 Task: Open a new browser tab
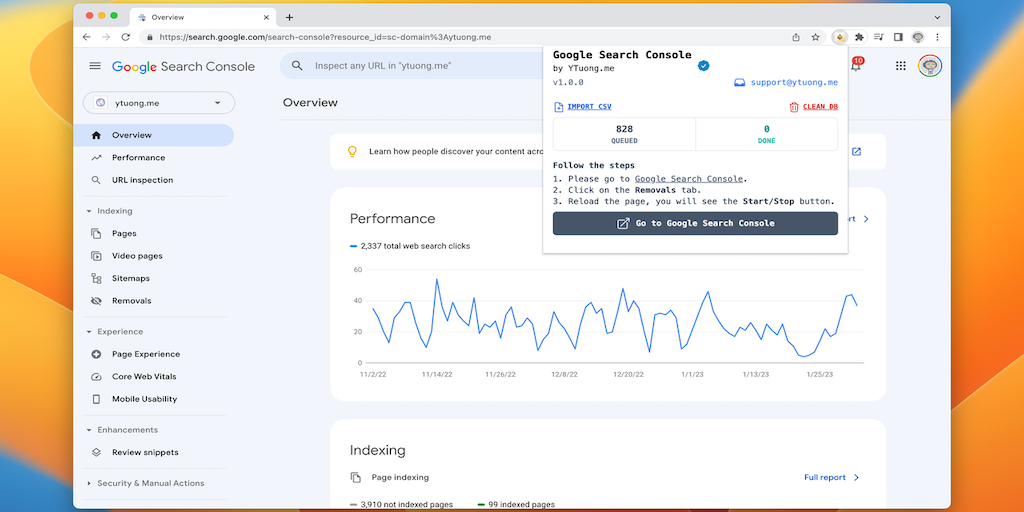290,17
